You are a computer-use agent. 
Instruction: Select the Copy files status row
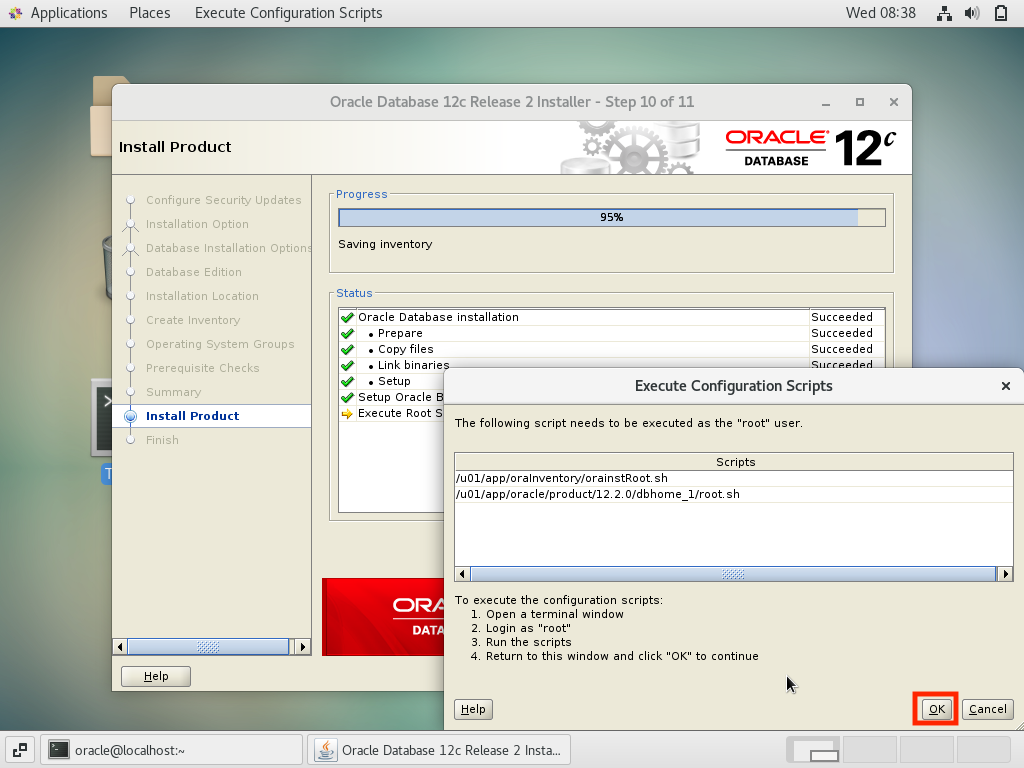pyautogui.click(x=612, y=349)
